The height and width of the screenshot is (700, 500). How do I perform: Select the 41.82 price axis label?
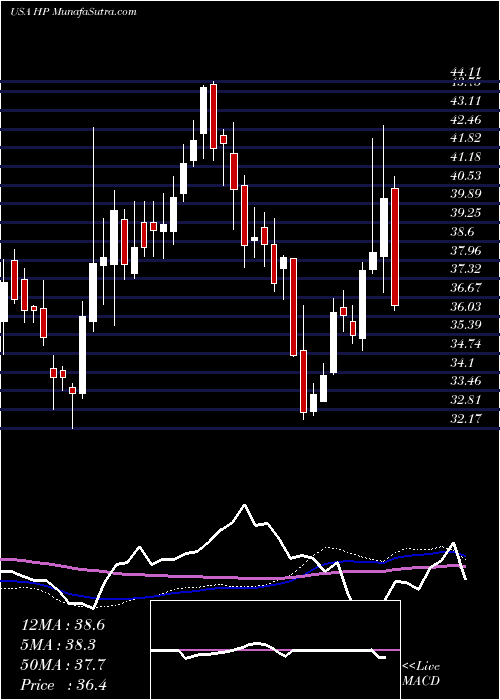pos(465,138)
